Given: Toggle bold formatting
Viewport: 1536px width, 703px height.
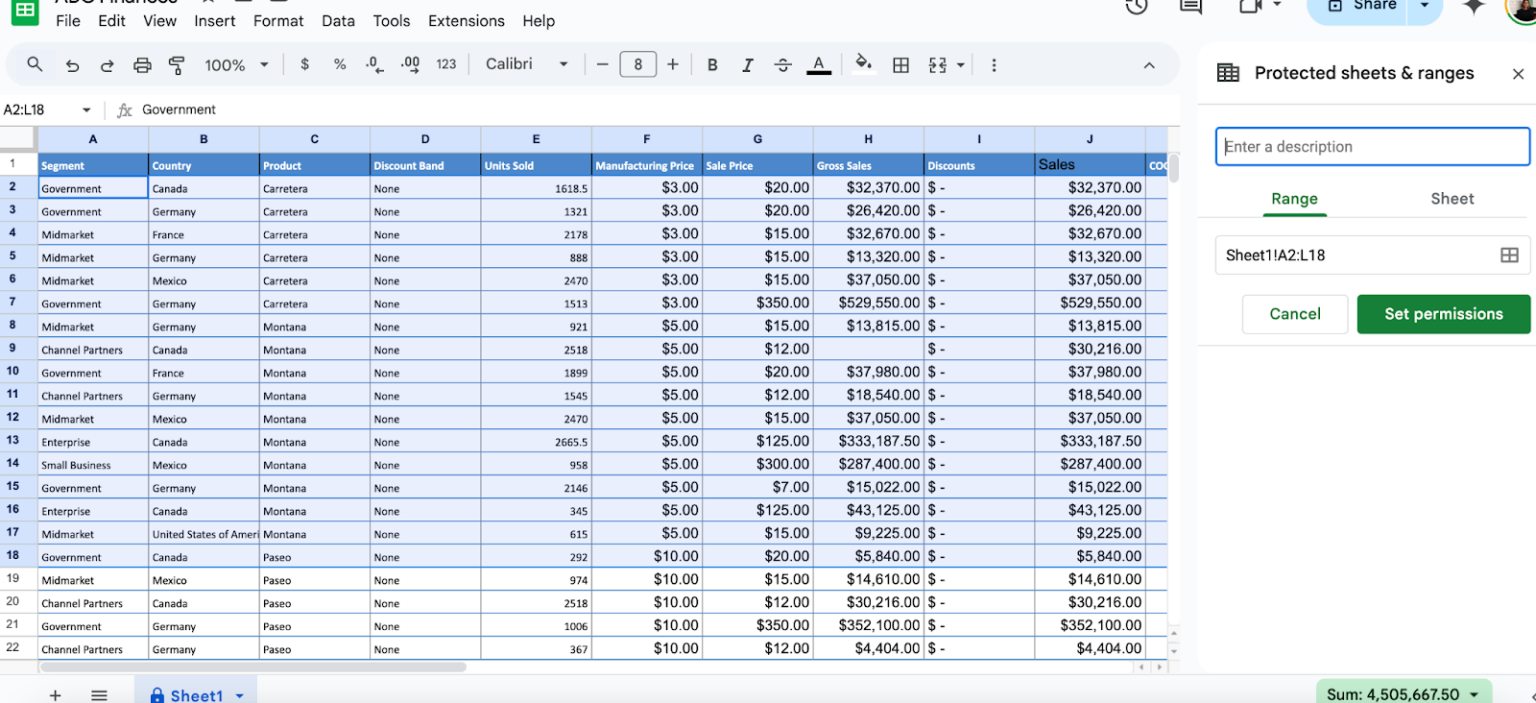Looking at the screenshot, I should 712,64.
